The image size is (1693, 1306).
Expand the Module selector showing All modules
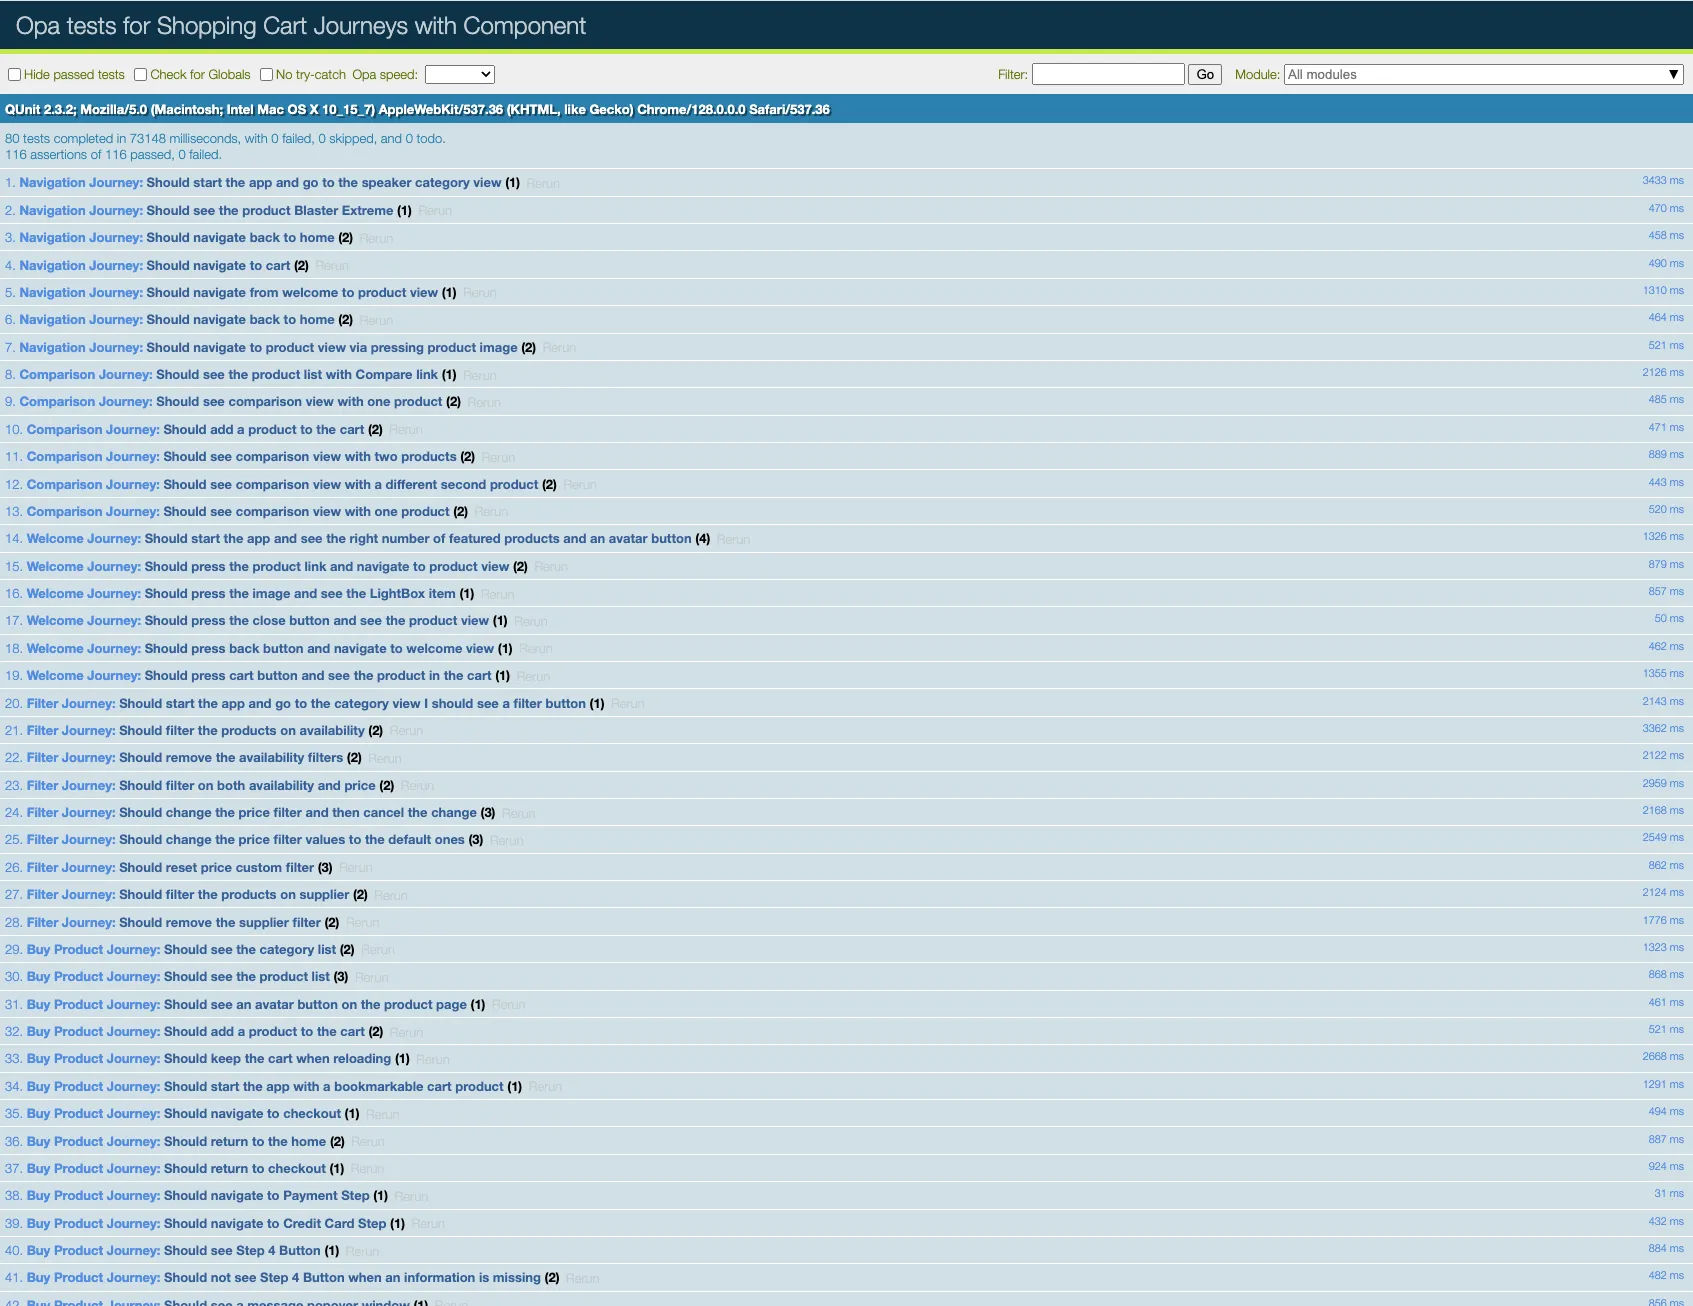(x=1483, y=75)
